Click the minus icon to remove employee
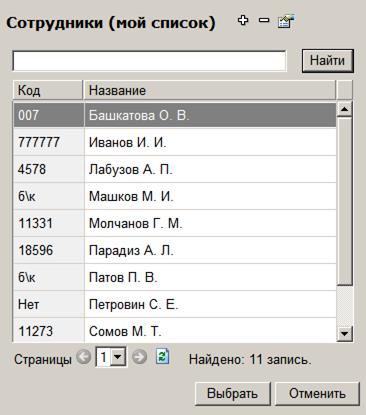The image size is (366, 415). tap(264, 21)
